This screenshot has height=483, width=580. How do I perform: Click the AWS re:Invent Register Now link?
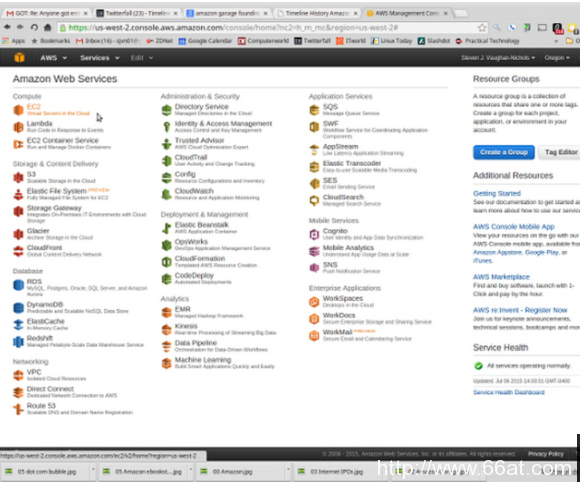click(520, 310)
